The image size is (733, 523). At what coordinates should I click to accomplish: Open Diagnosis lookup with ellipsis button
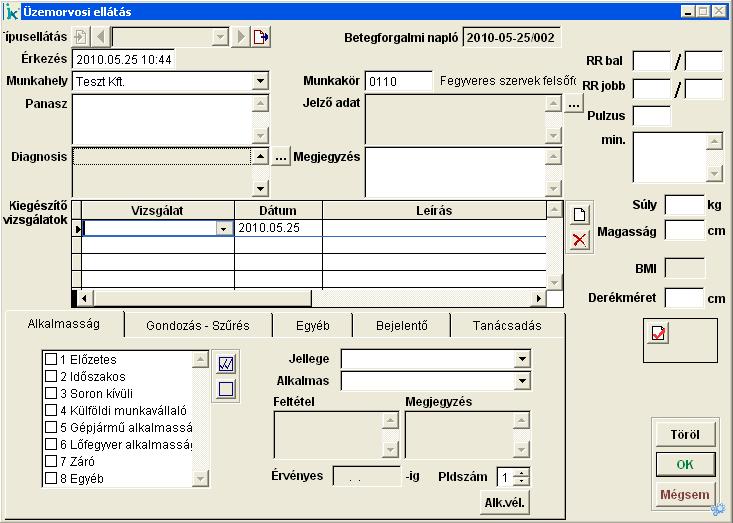coord(281,157)
